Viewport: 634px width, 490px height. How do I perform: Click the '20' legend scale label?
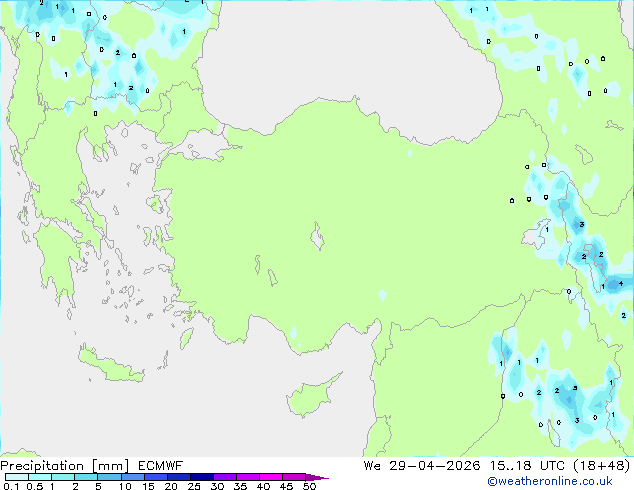[171, 486]
